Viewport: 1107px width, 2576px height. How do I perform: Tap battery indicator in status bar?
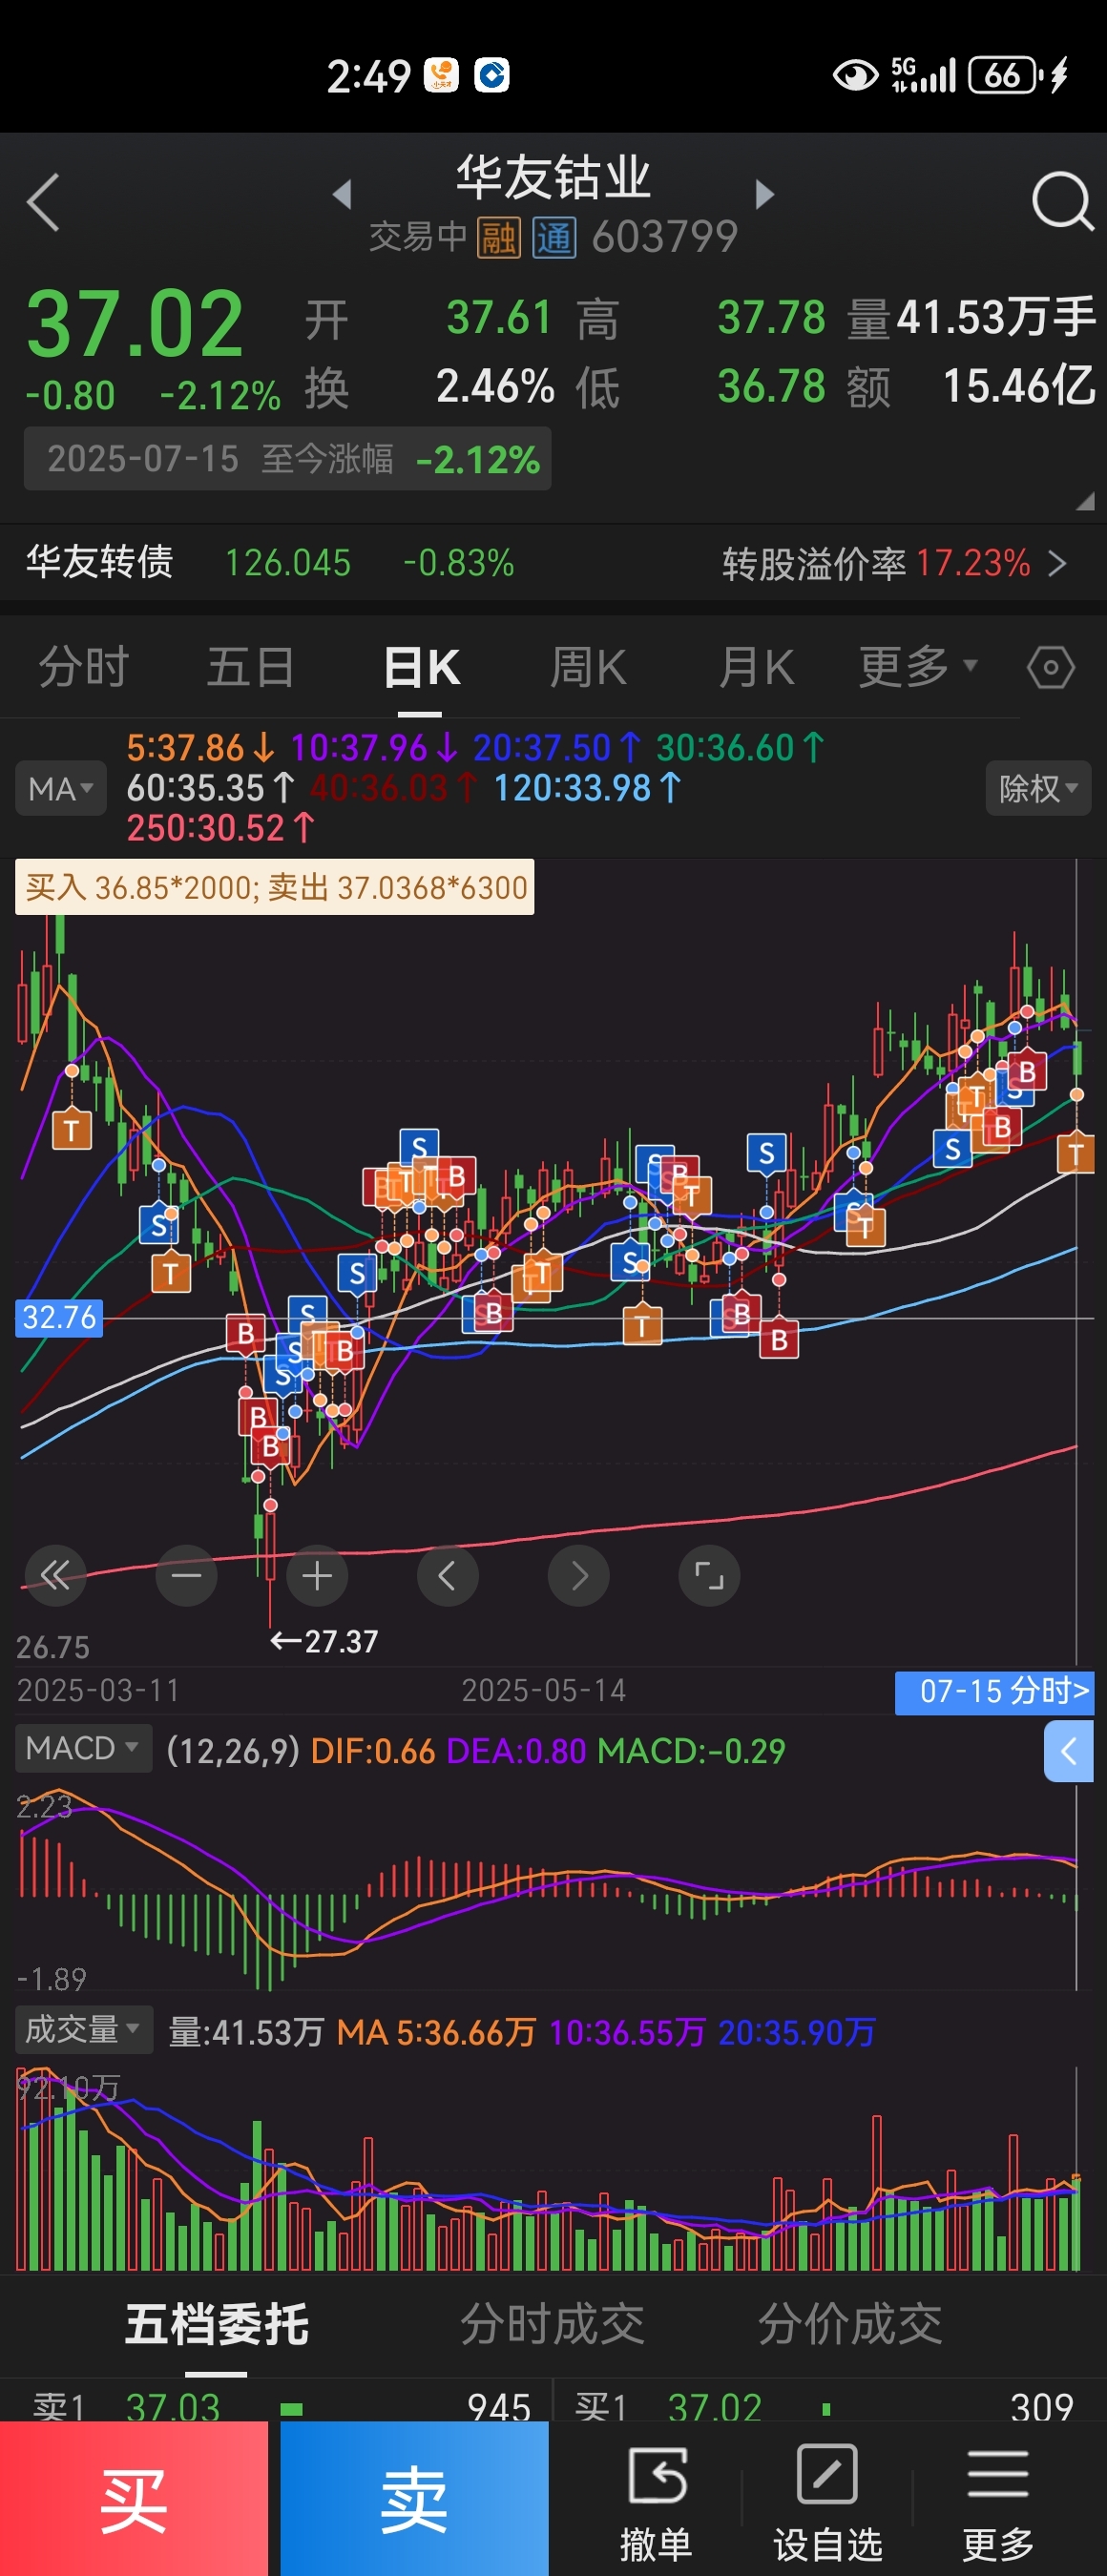click(x=1006, y=75)
